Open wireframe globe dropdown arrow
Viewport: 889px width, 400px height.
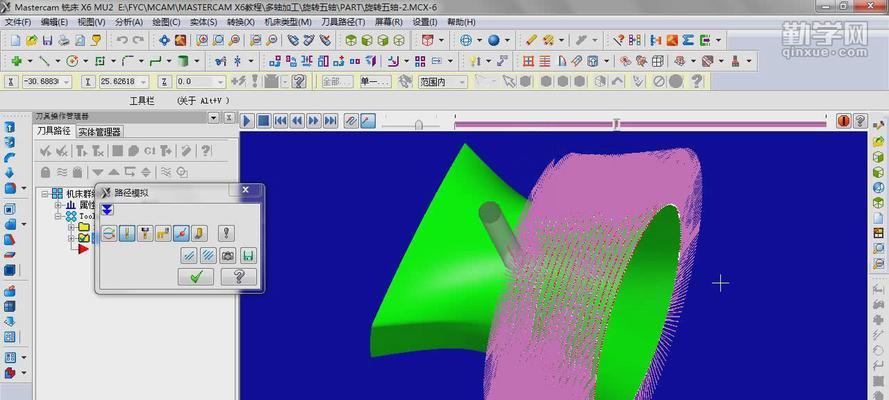(x=479, y=40)
